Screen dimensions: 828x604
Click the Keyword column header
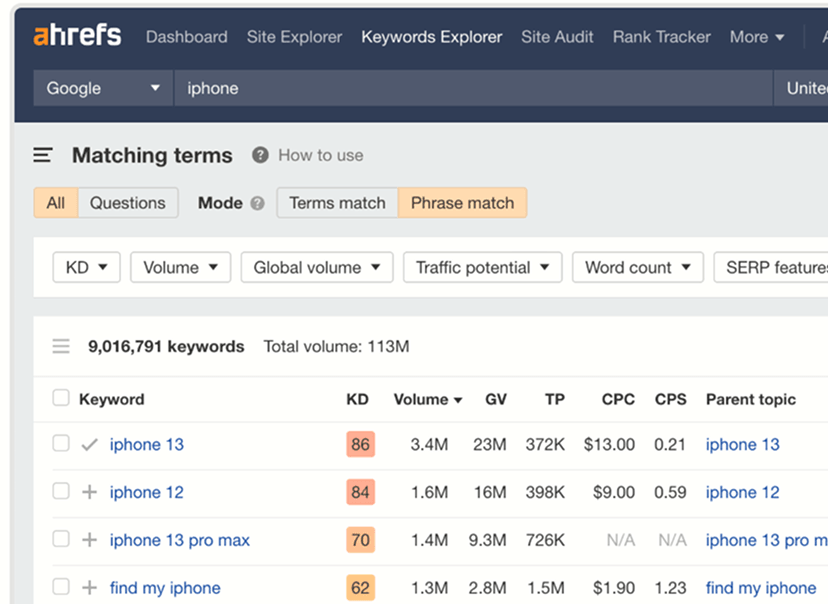[111, 400]
